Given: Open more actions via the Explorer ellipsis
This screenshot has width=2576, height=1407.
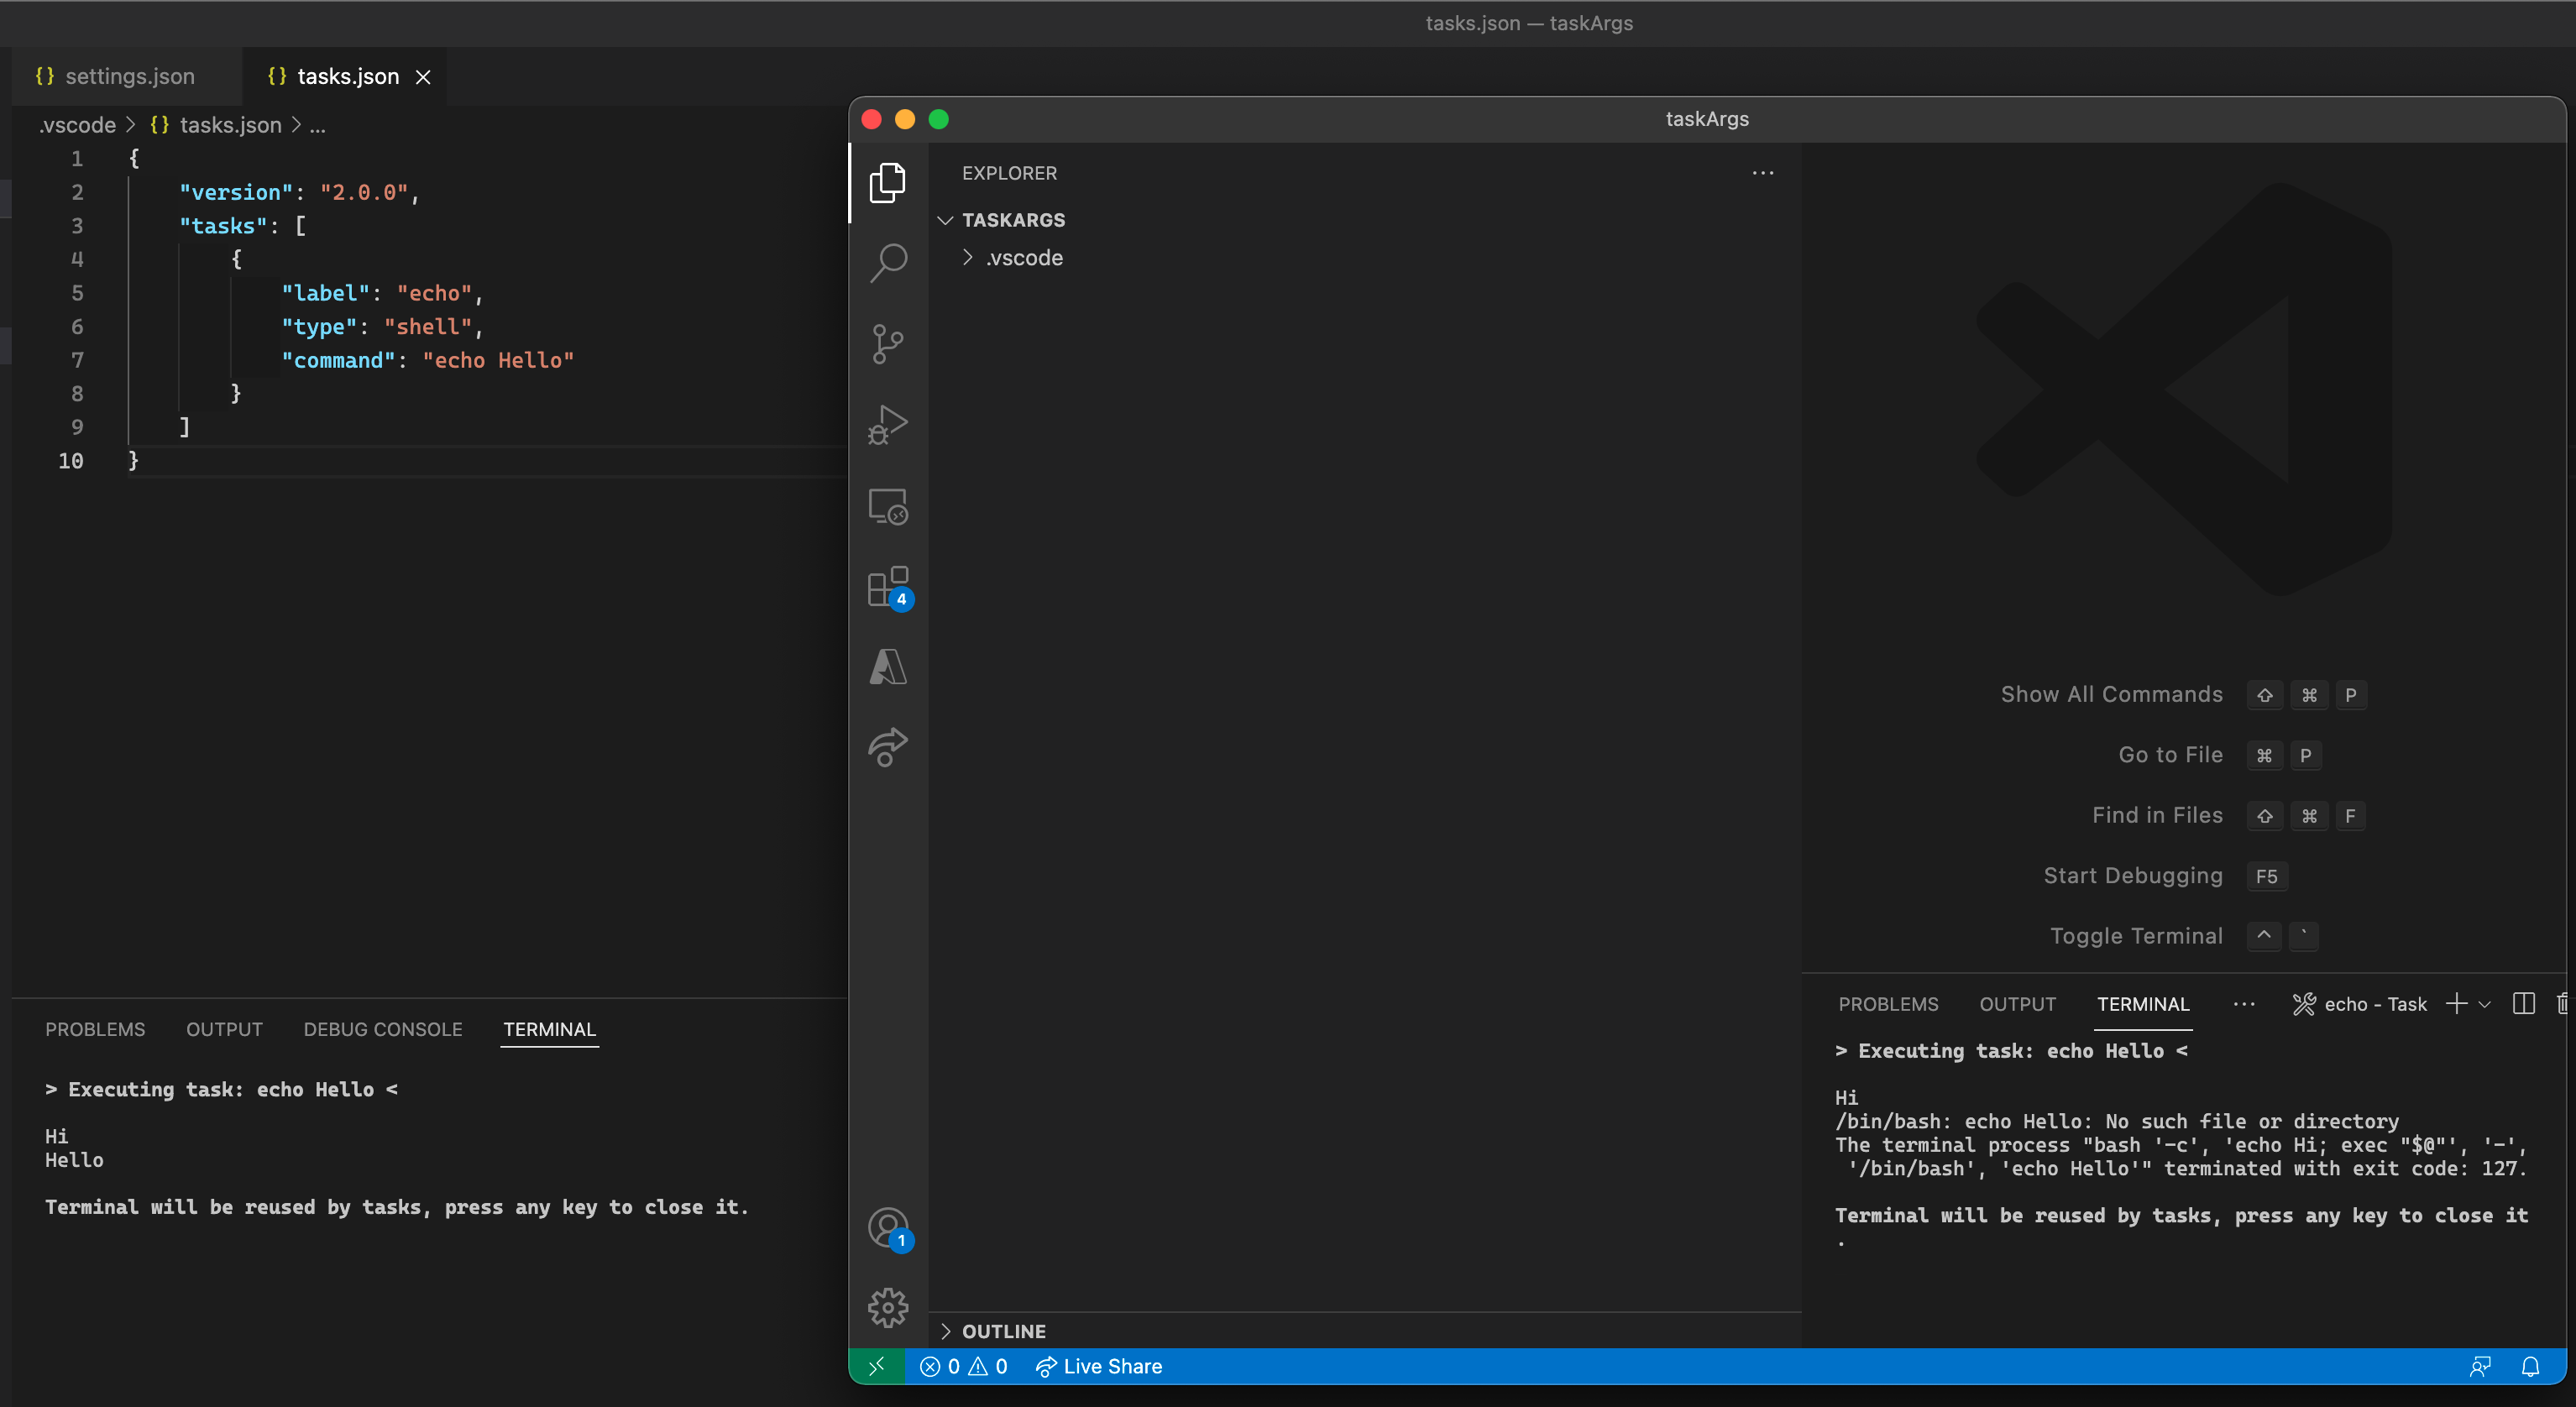Looking at the screenshot, I should click(1763, 173).
